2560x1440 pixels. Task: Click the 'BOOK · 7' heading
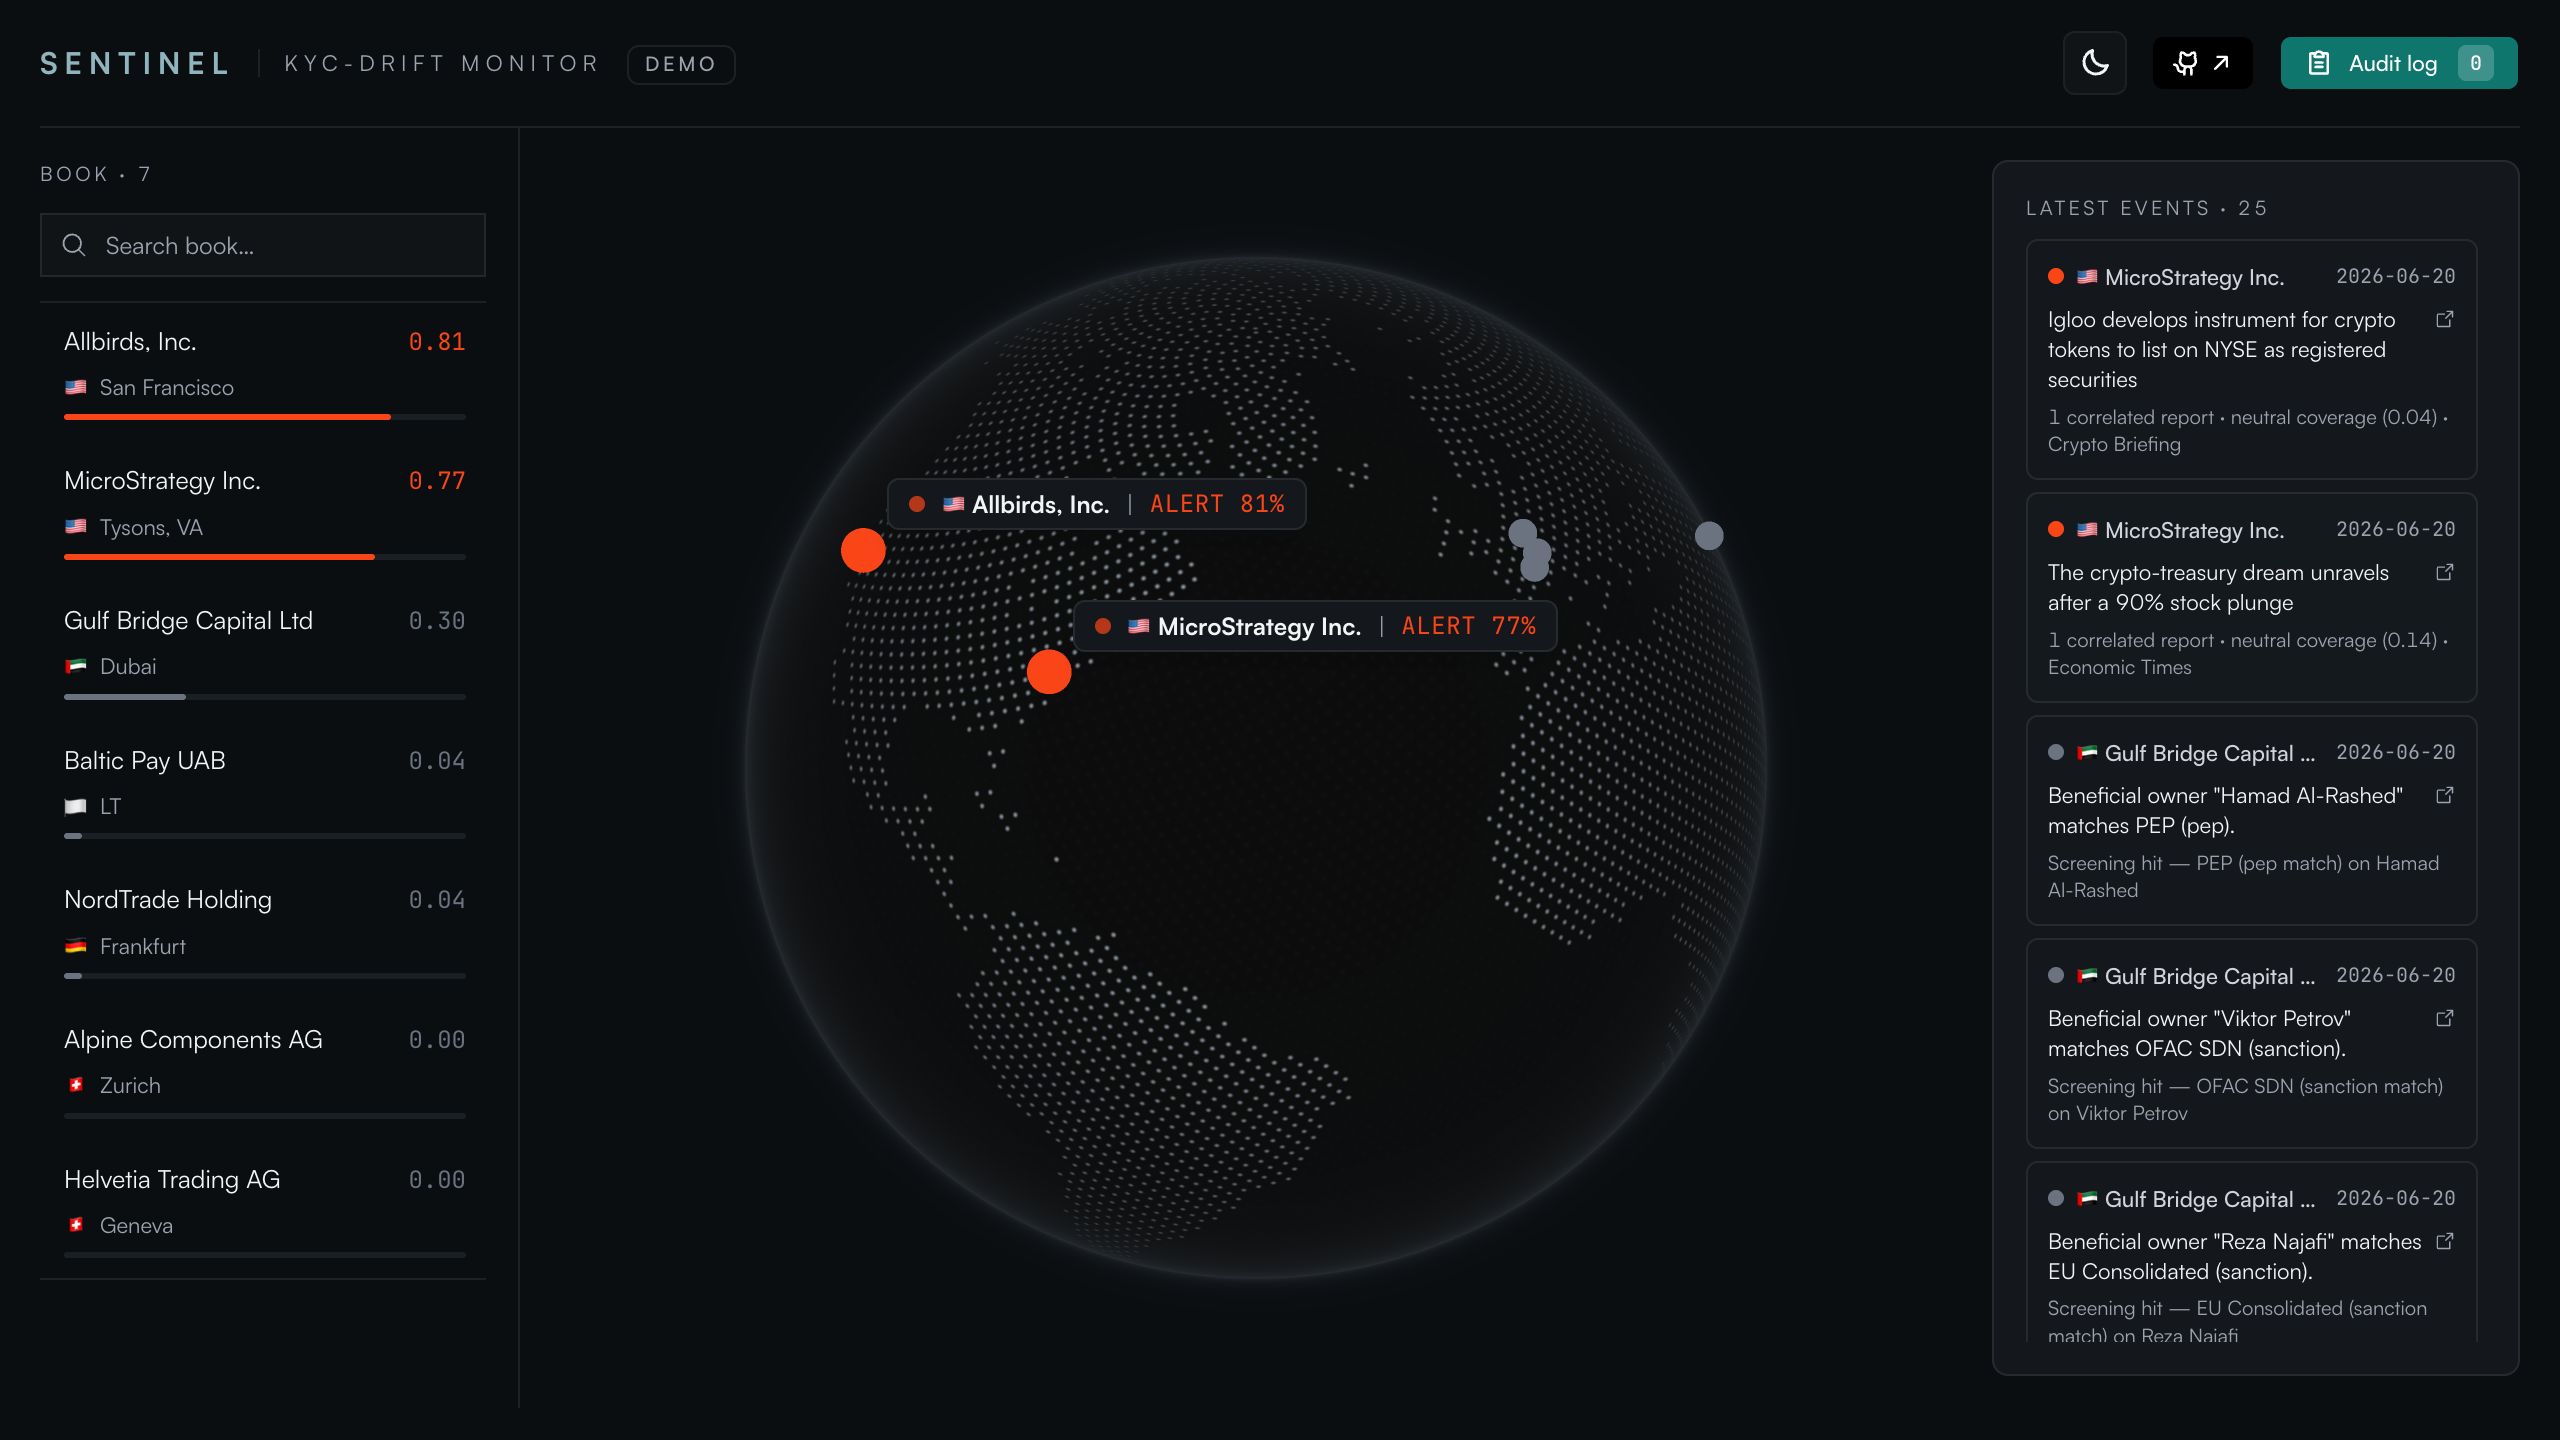[x=96, y=174]
